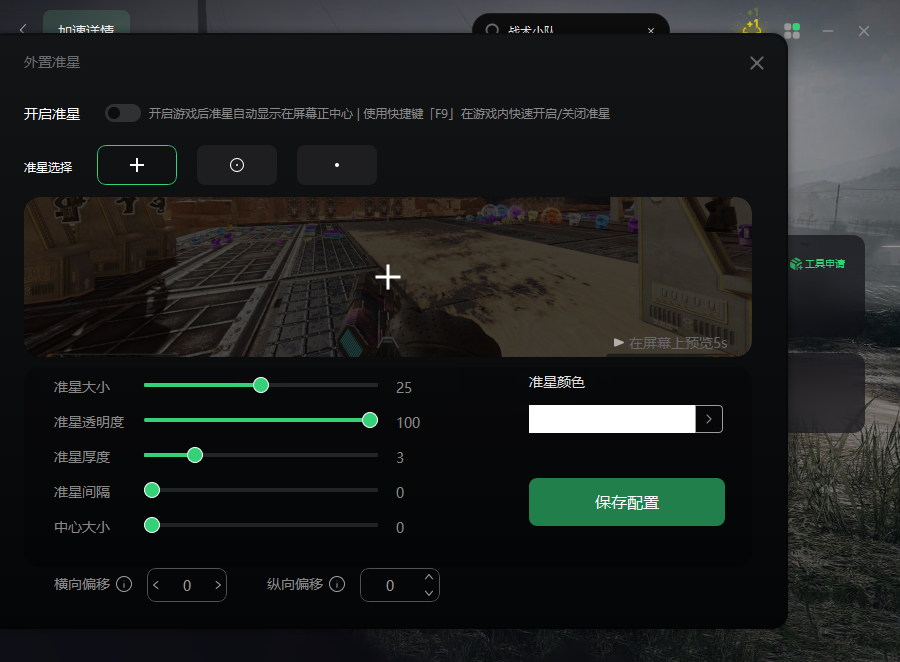This screenshot has width=900, height=662.
Task: Click the crosshair preview image
Action: [388, 277]
